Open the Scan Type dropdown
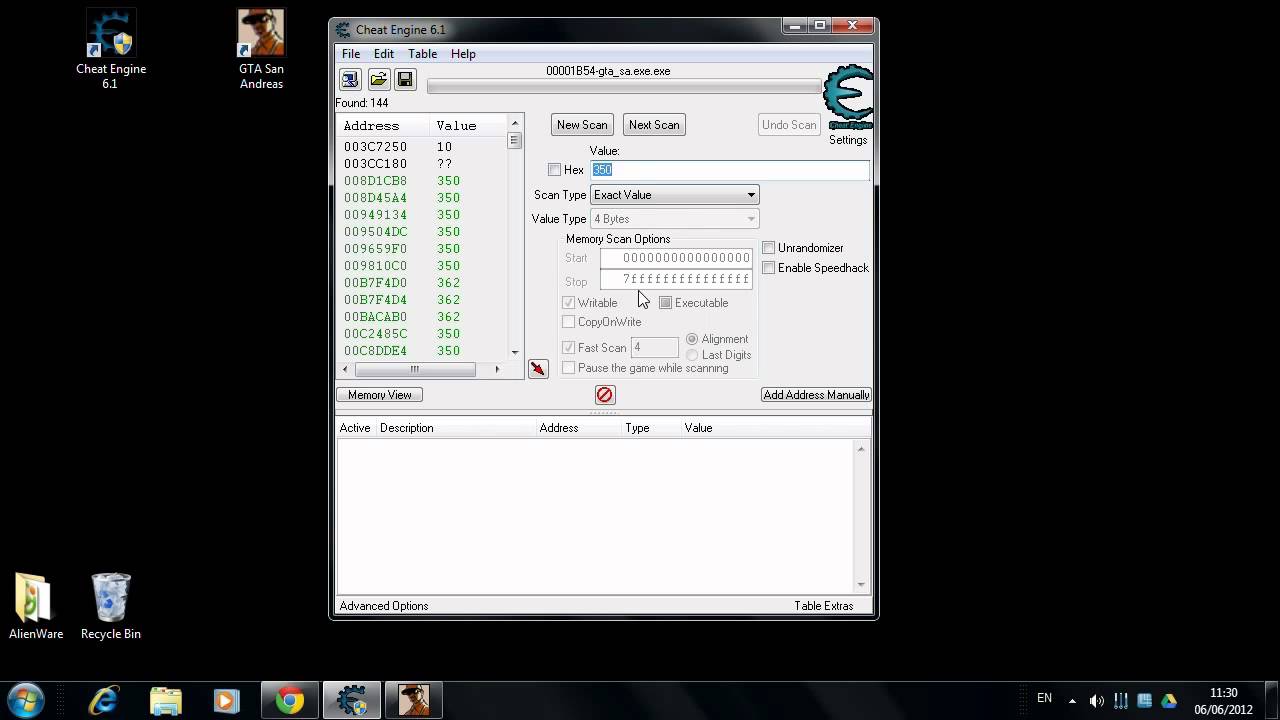1280x720 pixels. click(x=674, y=195)
